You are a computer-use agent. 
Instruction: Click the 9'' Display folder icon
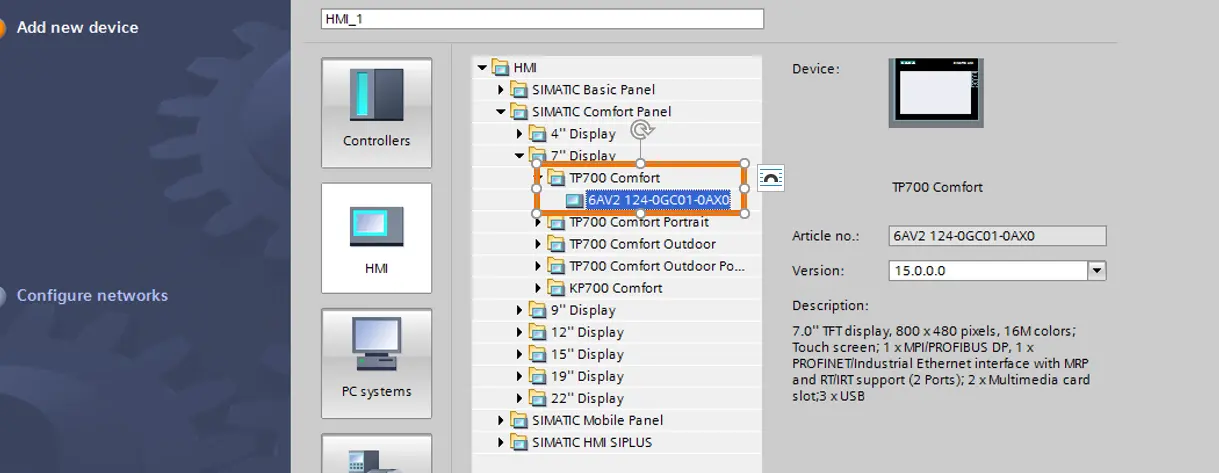pyautogui.click(x=537, y=310)
